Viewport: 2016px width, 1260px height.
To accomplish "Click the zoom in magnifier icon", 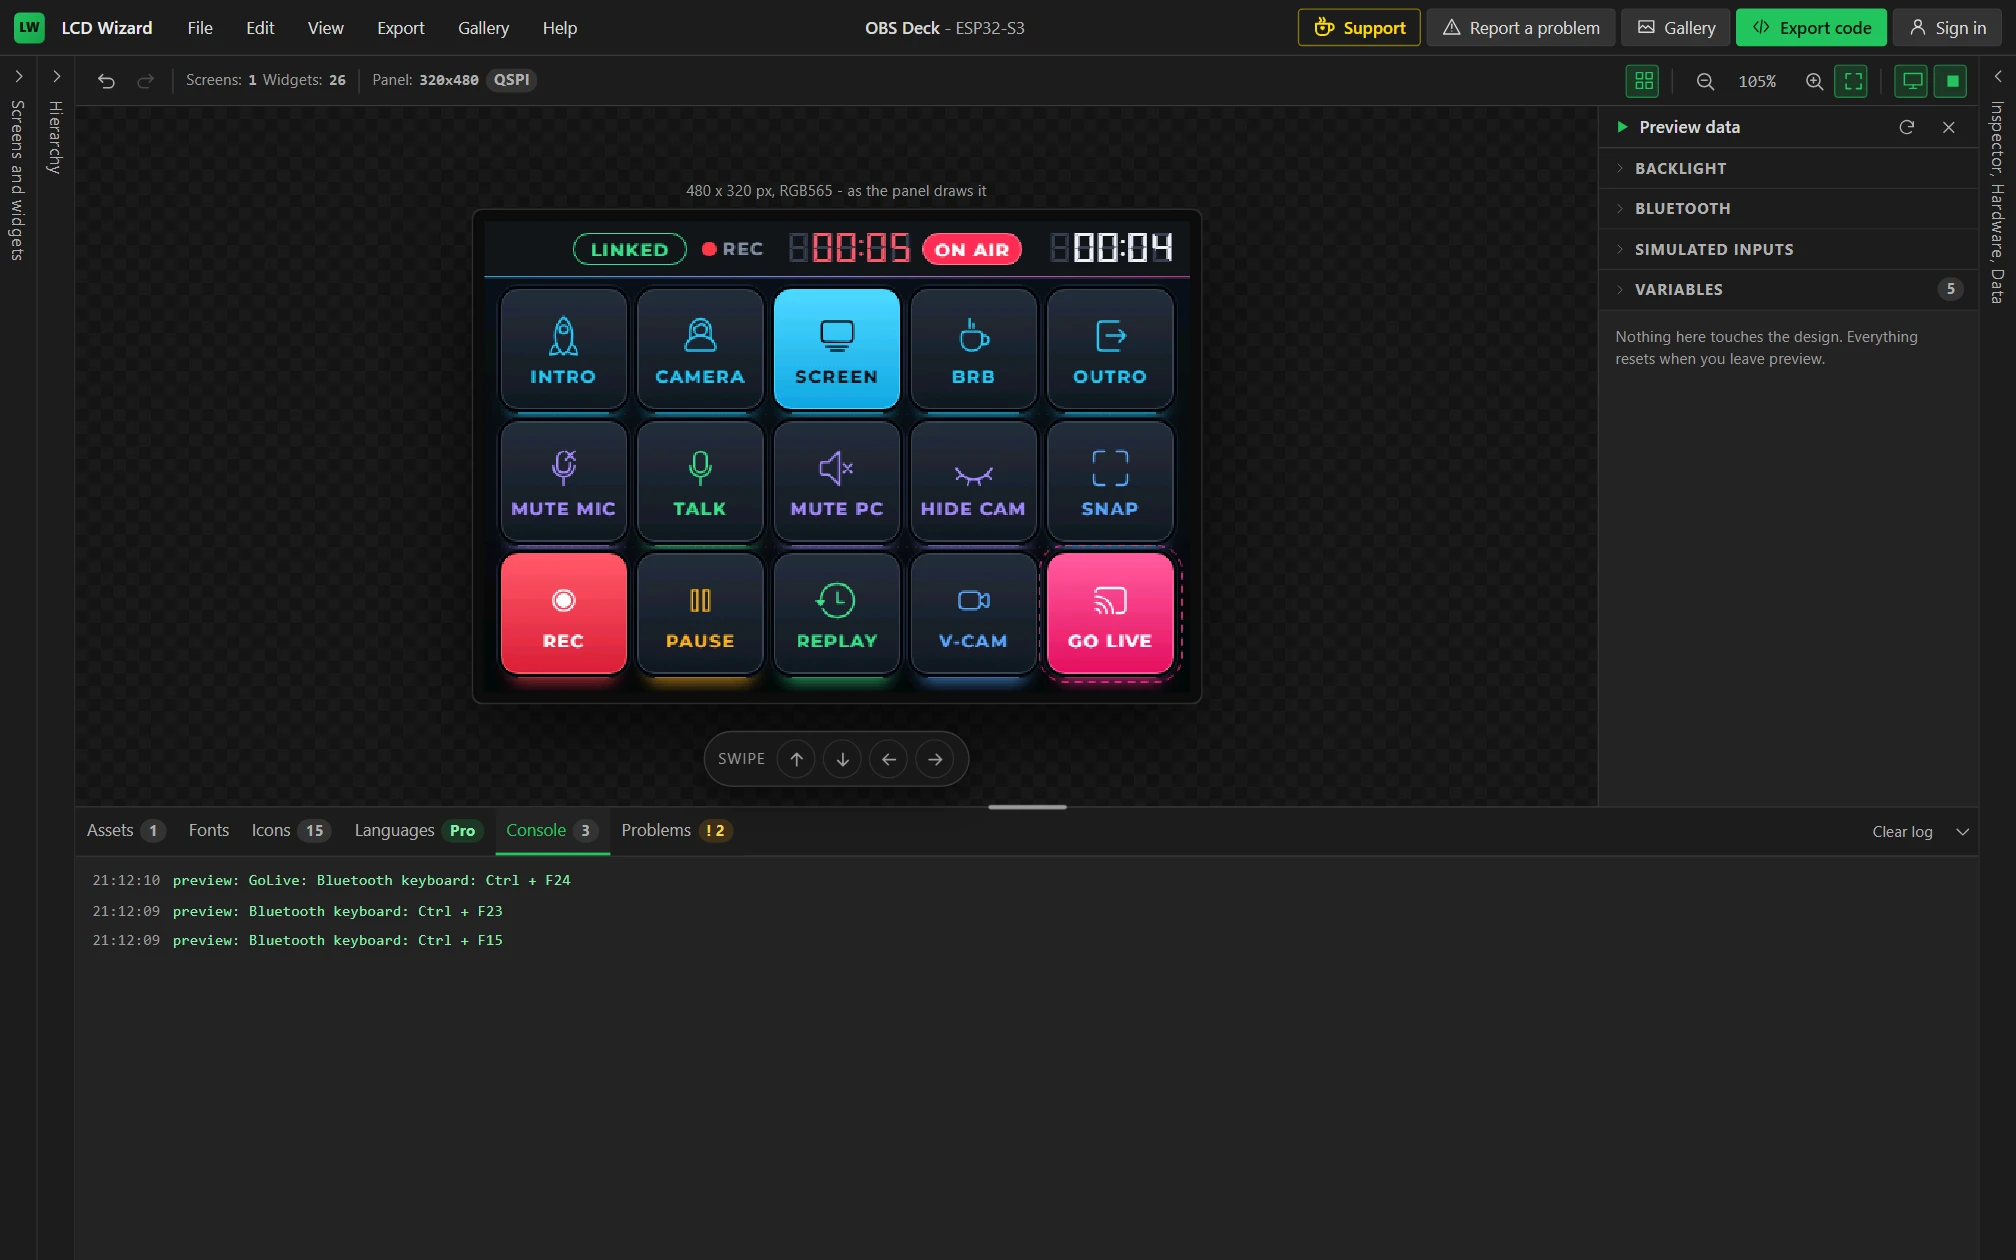I will (1814, 81).
